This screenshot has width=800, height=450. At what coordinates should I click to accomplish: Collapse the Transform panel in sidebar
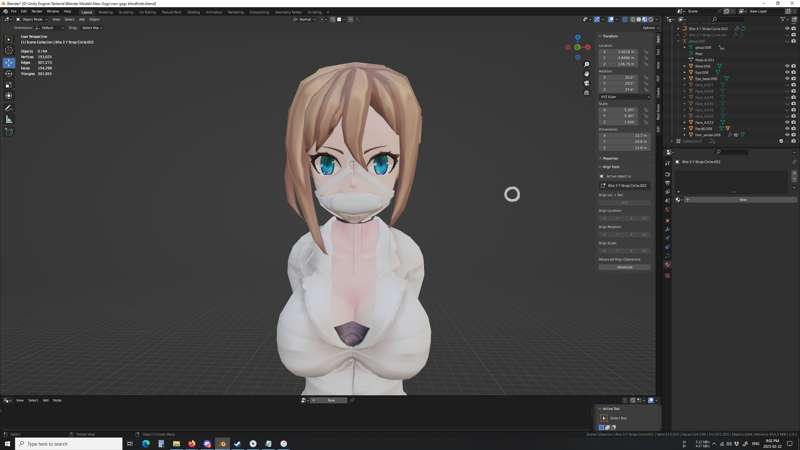(x=609, y=36)
